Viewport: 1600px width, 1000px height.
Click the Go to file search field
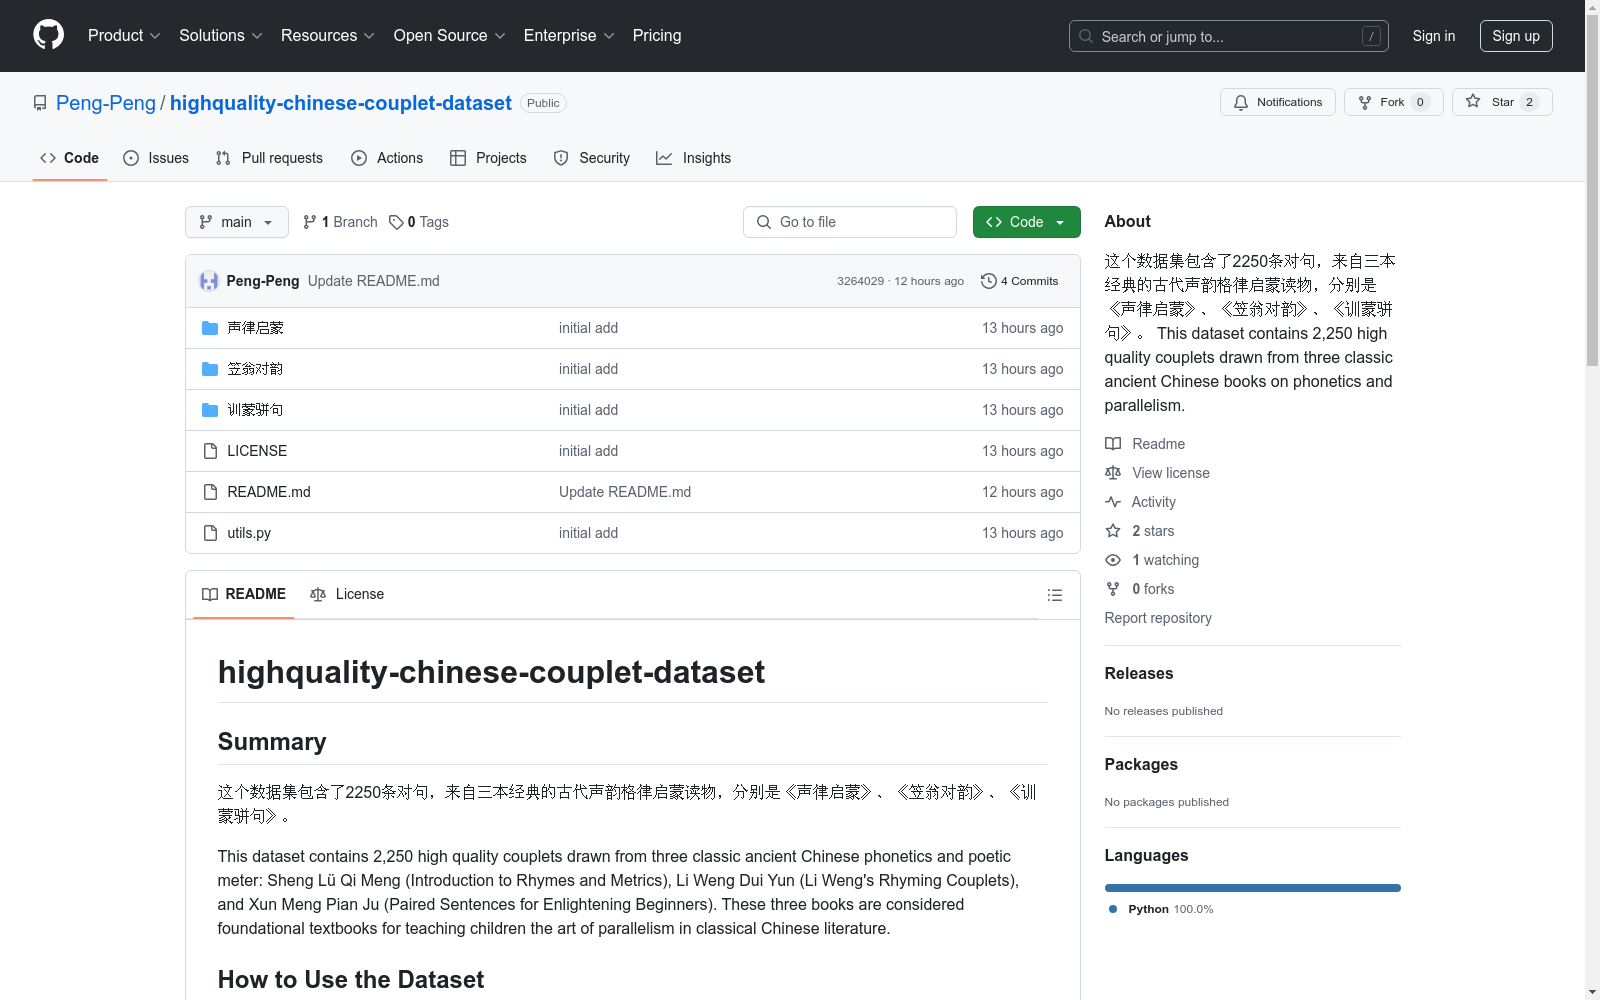tap(850, 222)
